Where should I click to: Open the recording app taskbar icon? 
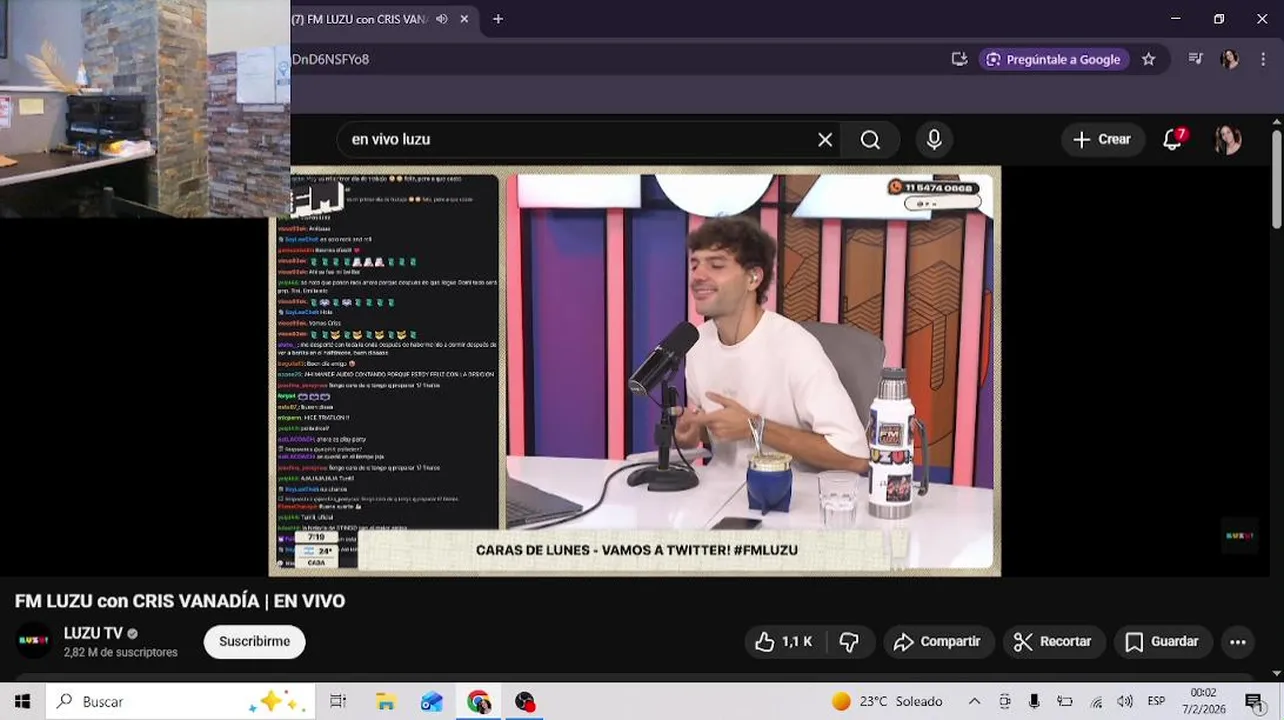[x=525, y=701]
